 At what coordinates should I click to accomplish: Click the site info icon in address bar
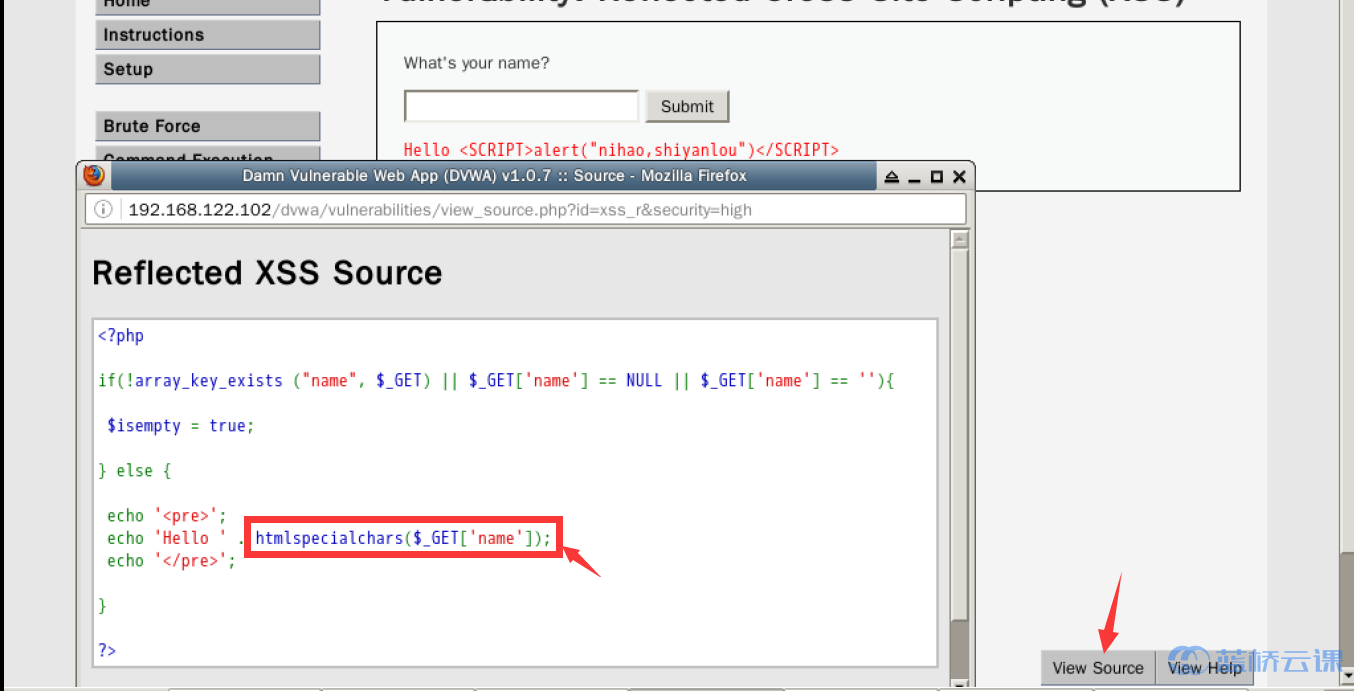103,210
